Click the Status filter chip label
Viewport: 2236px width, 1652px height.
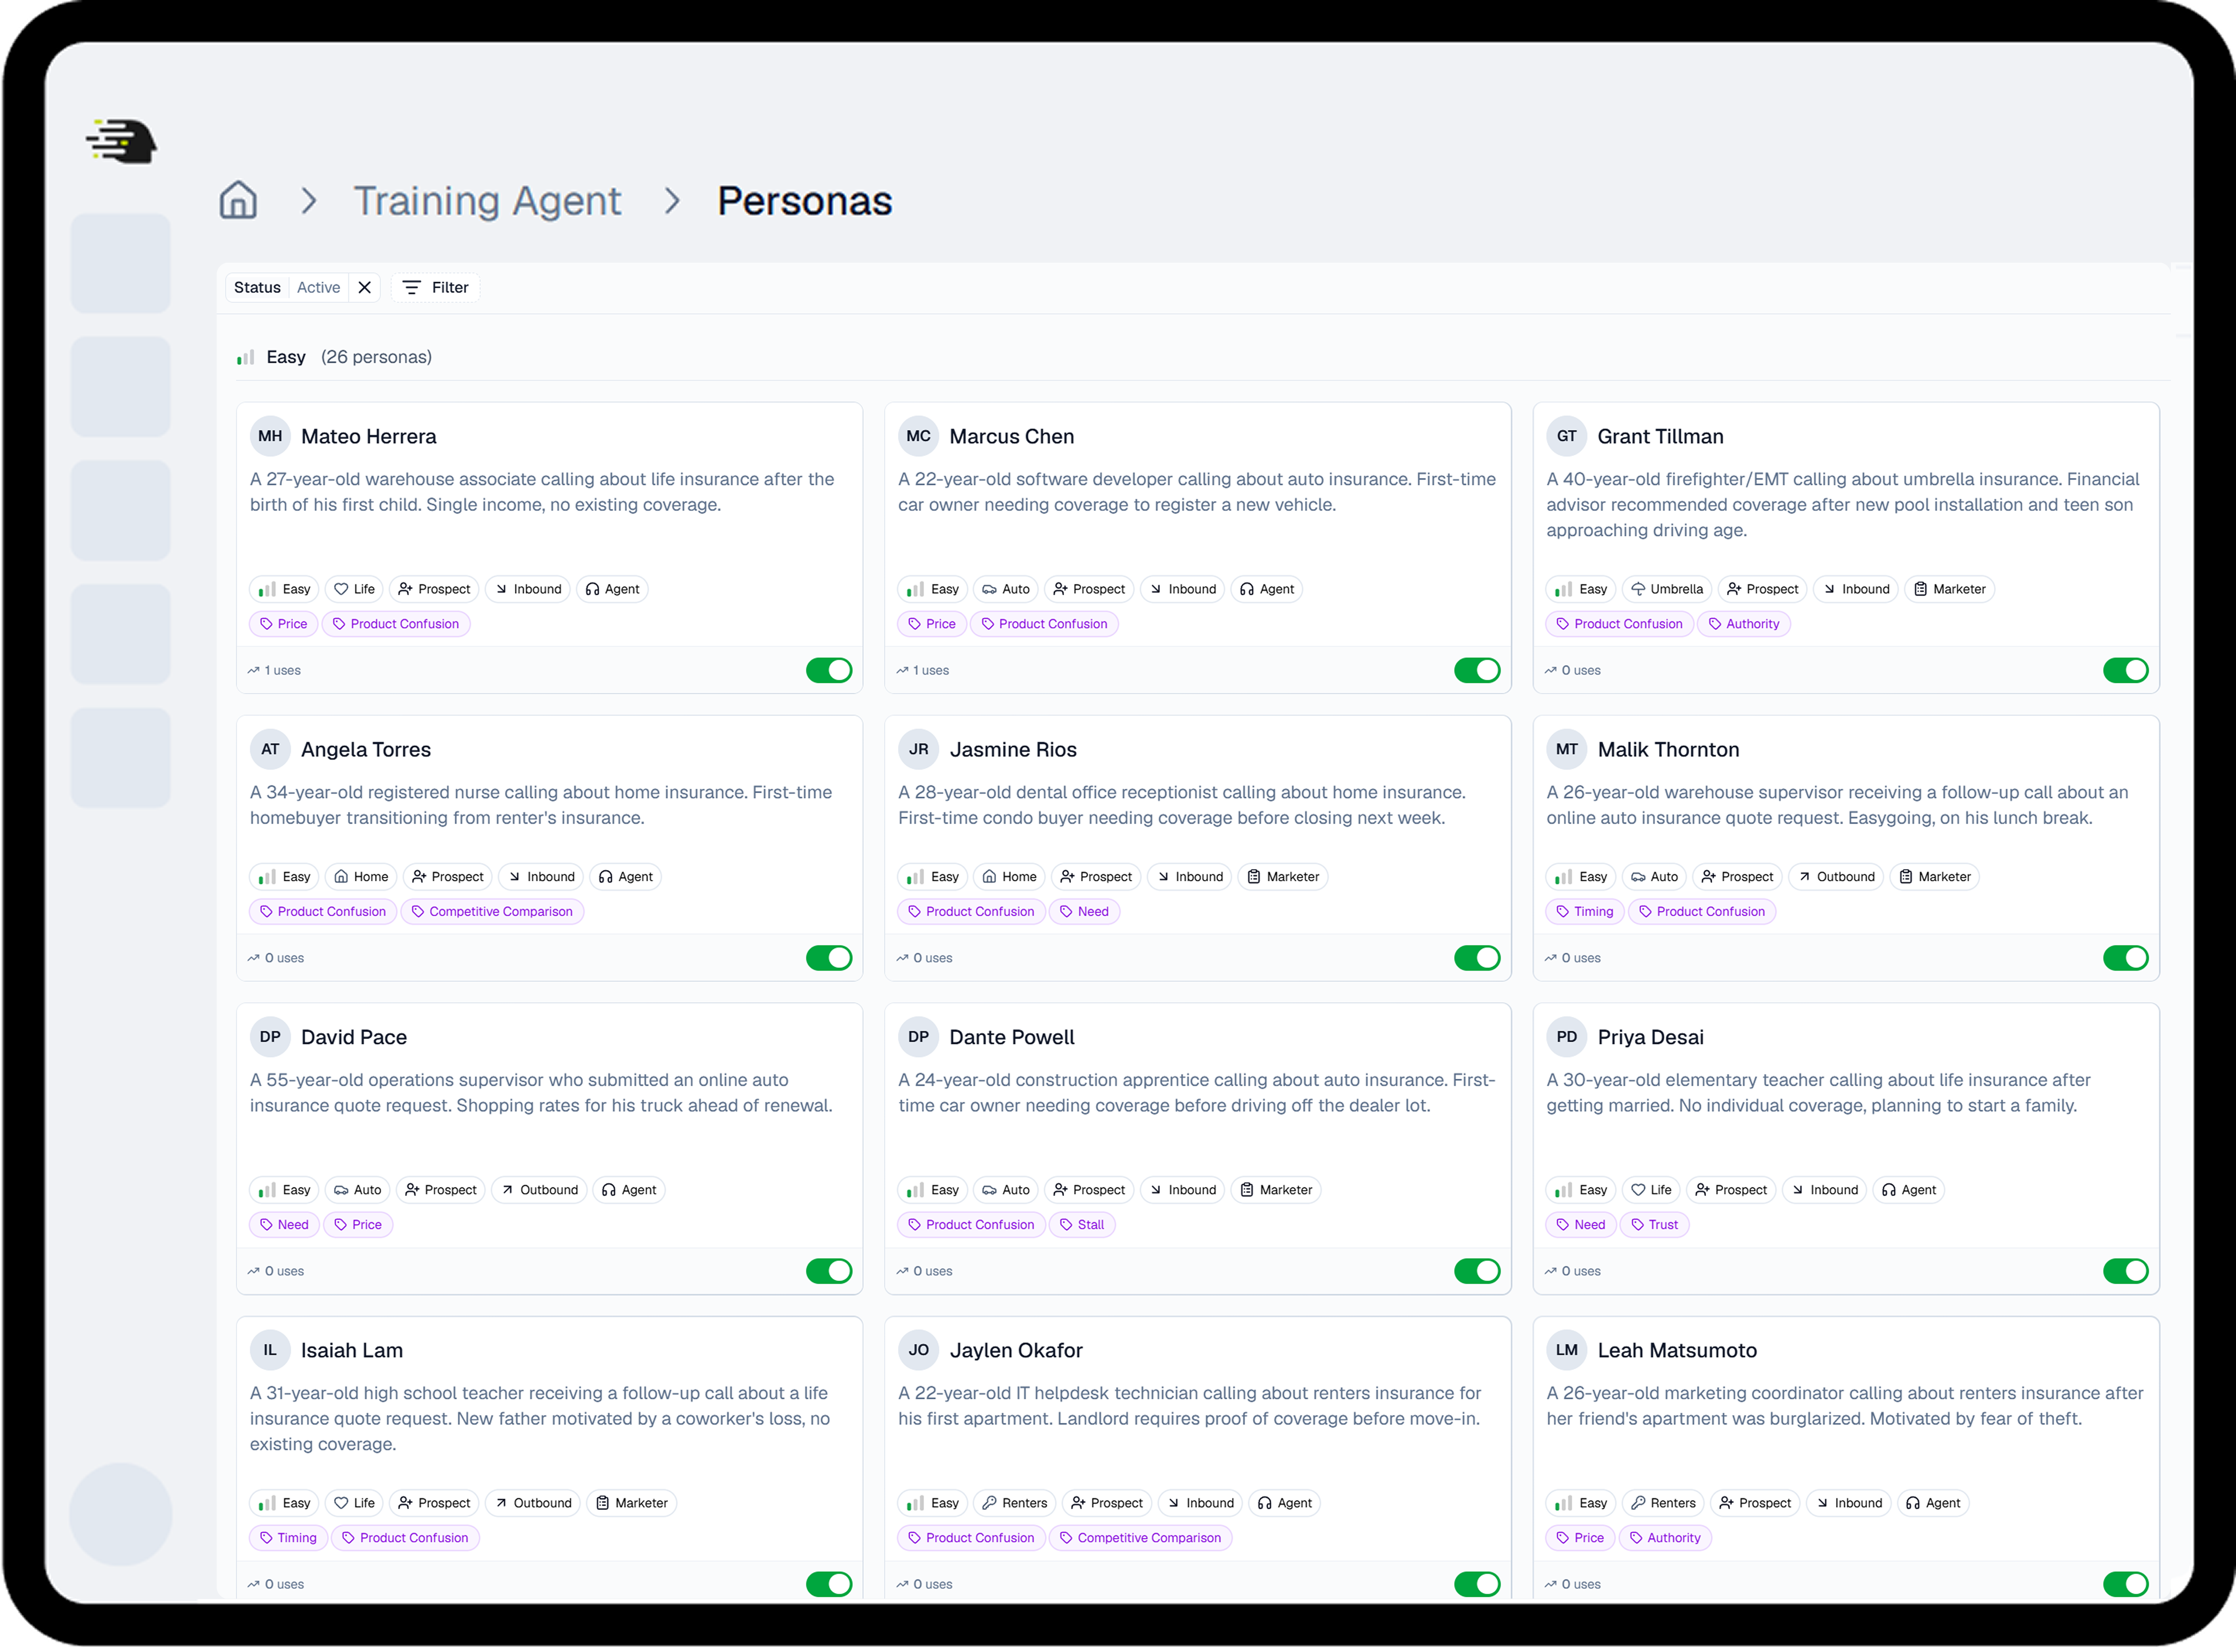[257, 287]
